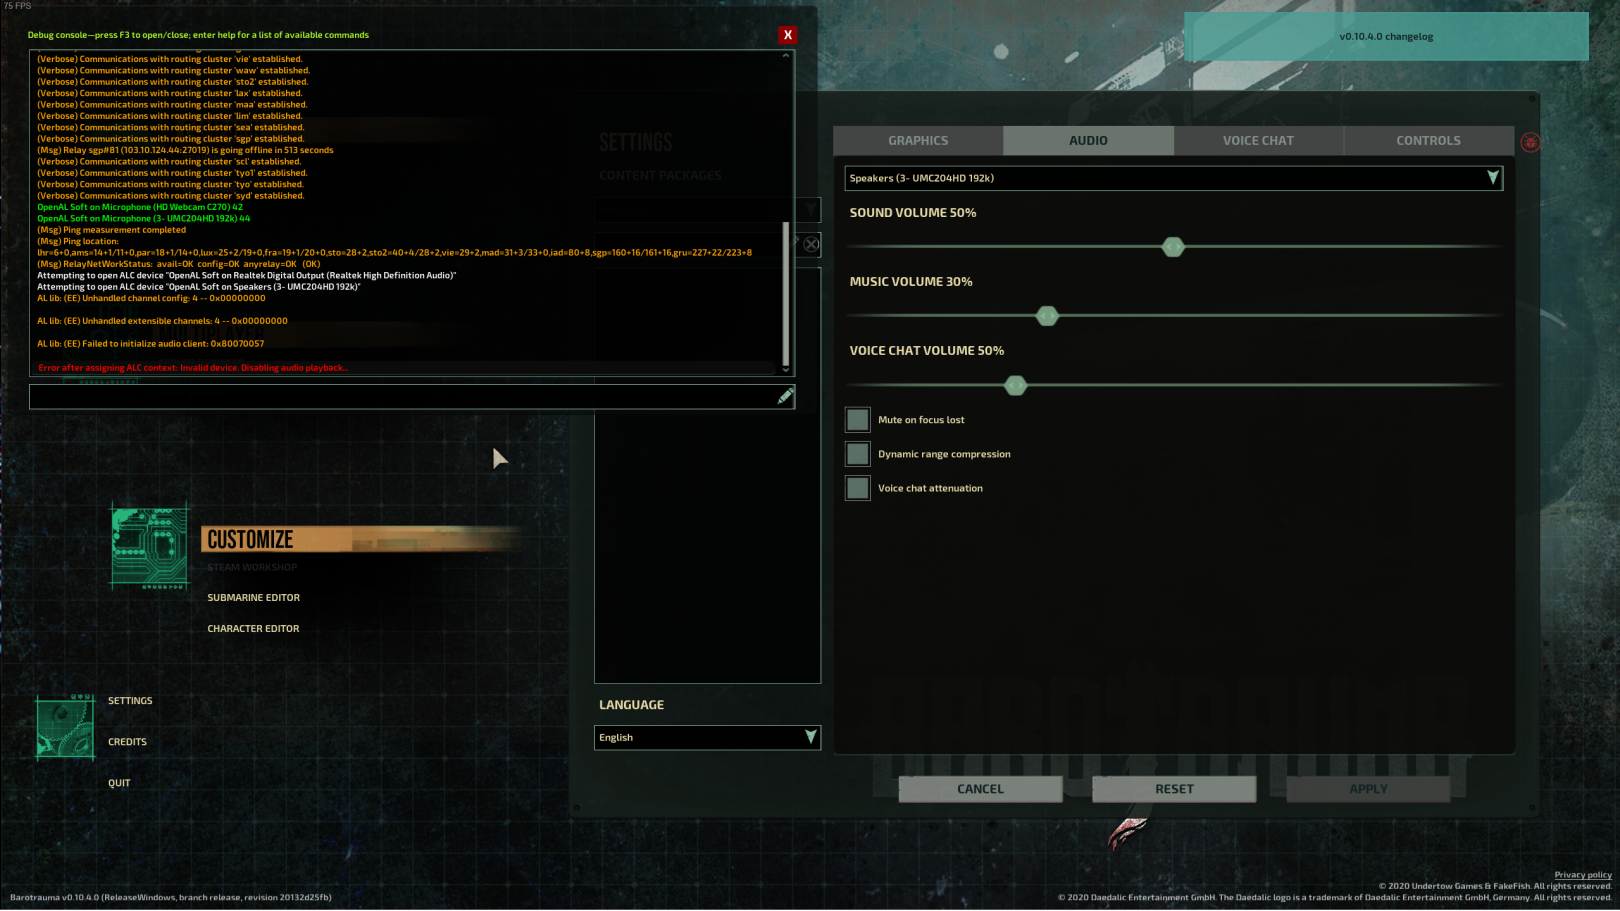The height and width of the screenshot is (911, 1620).
Task: Toggle Voice chat attenuation
Action: tap(857, 487)
